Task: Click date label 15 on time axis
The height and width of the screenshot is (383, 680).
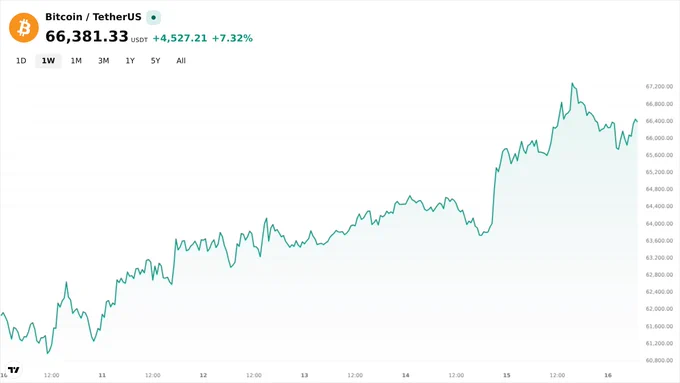Action: (x=507, y=375)
